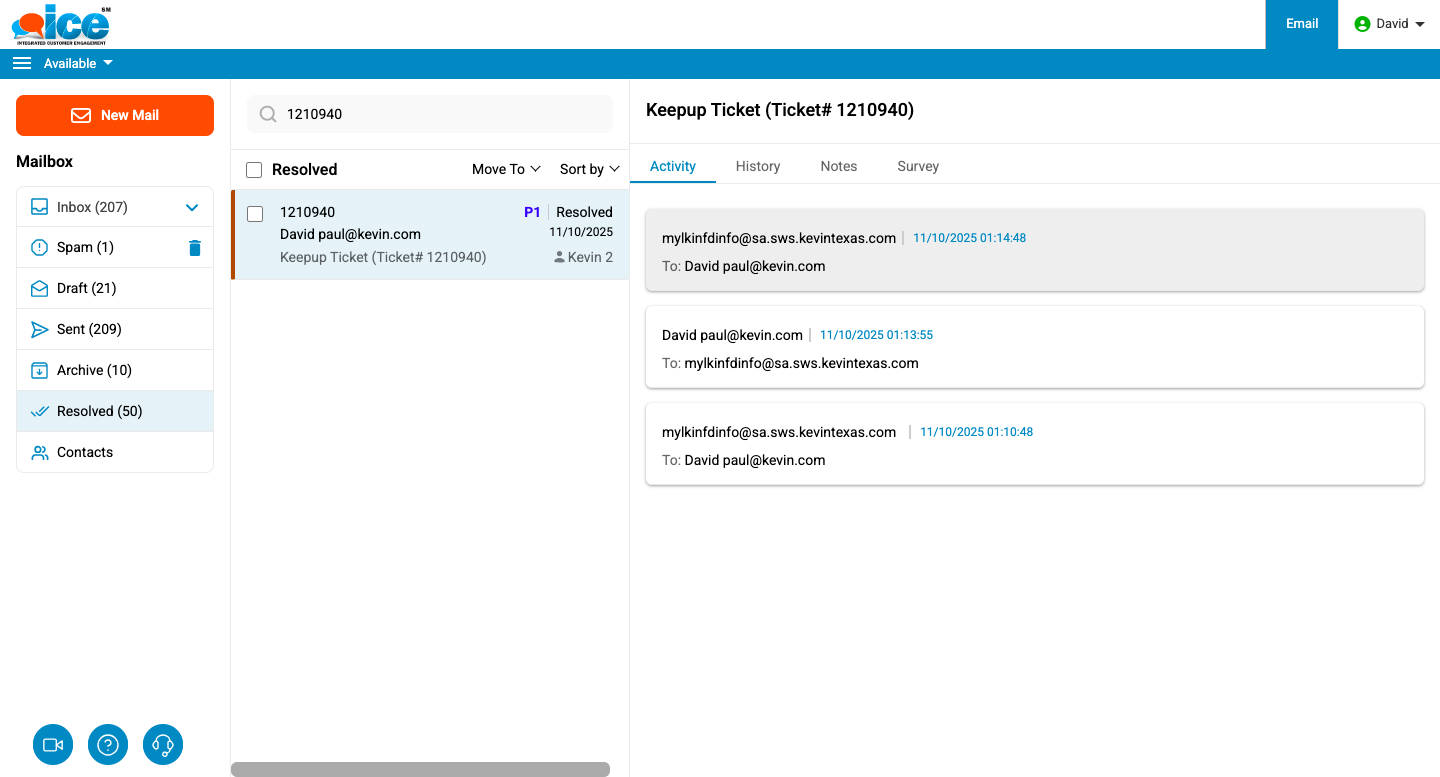
Task: Click the search field containing 1210940
Action: coord(440,114)
